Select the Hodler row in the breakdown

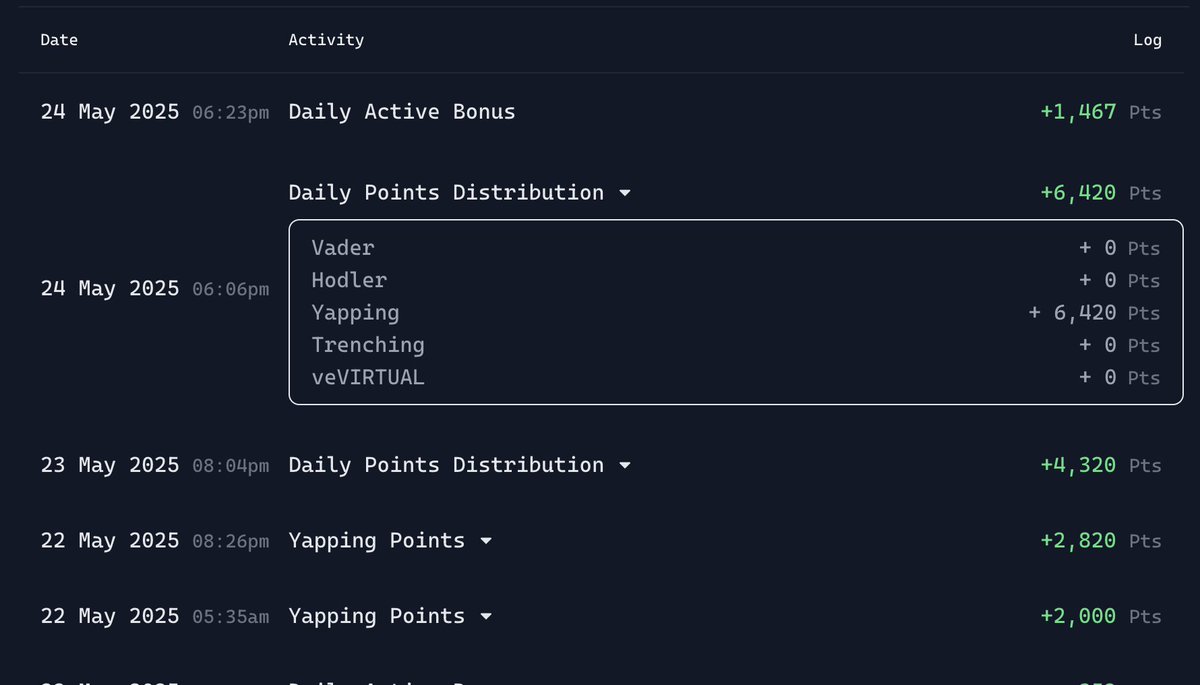pos(736,281)
